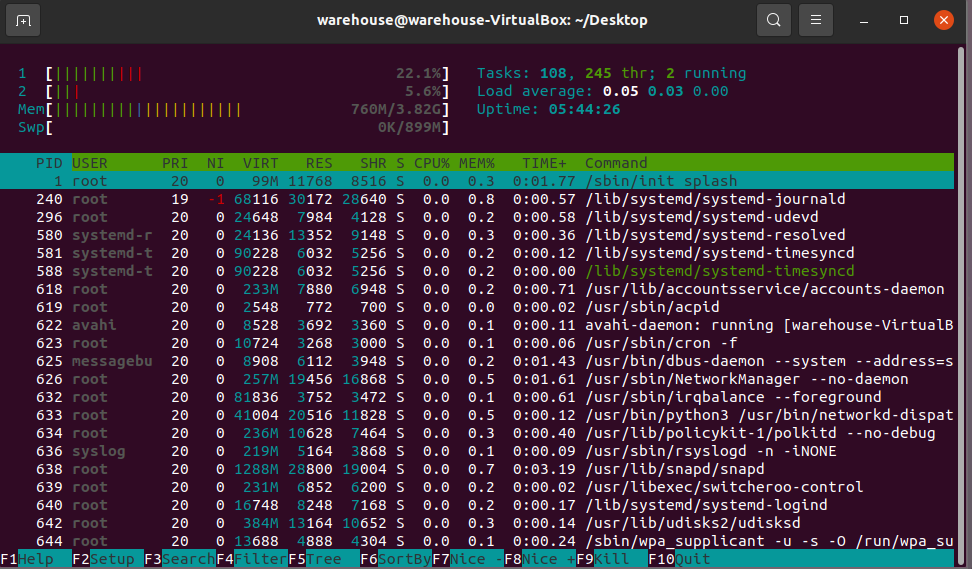Click the Load average line
Image resolution: width=972 pixels, height=569 pixels.
602,91
